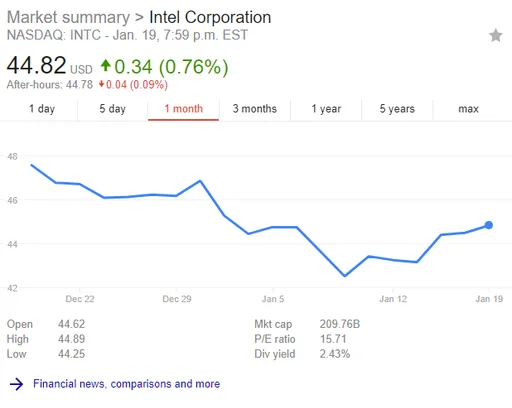Click the green up arrow price indicator
The width and height of the screenshot is (512, 408).
click(x=105, y=65)
